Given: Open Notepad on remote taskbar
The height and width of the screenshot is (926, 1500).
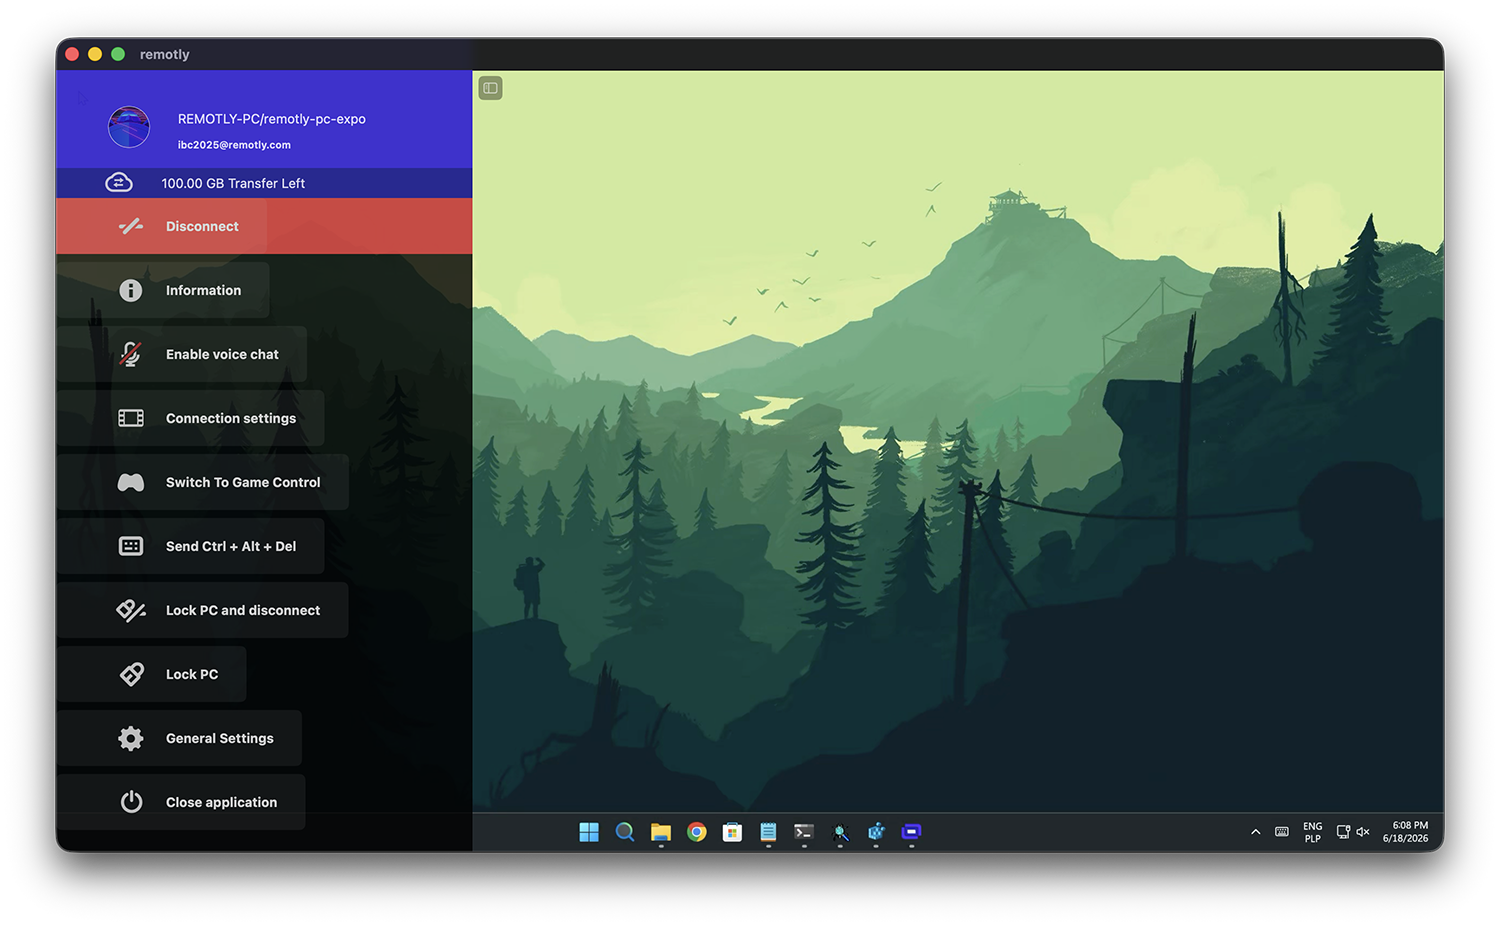Looking at the screenshot, I should [768, 832].
